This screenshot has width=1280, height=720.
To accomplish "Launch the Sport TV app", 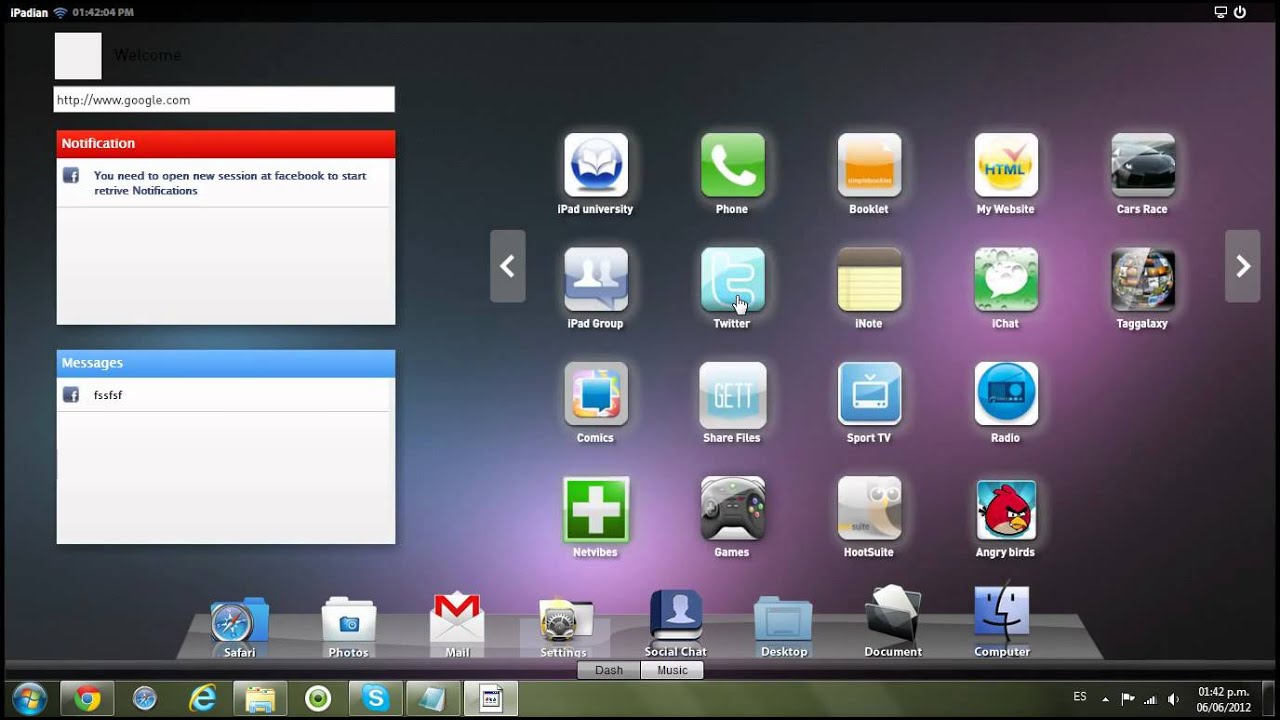I will tap(869, 394).
